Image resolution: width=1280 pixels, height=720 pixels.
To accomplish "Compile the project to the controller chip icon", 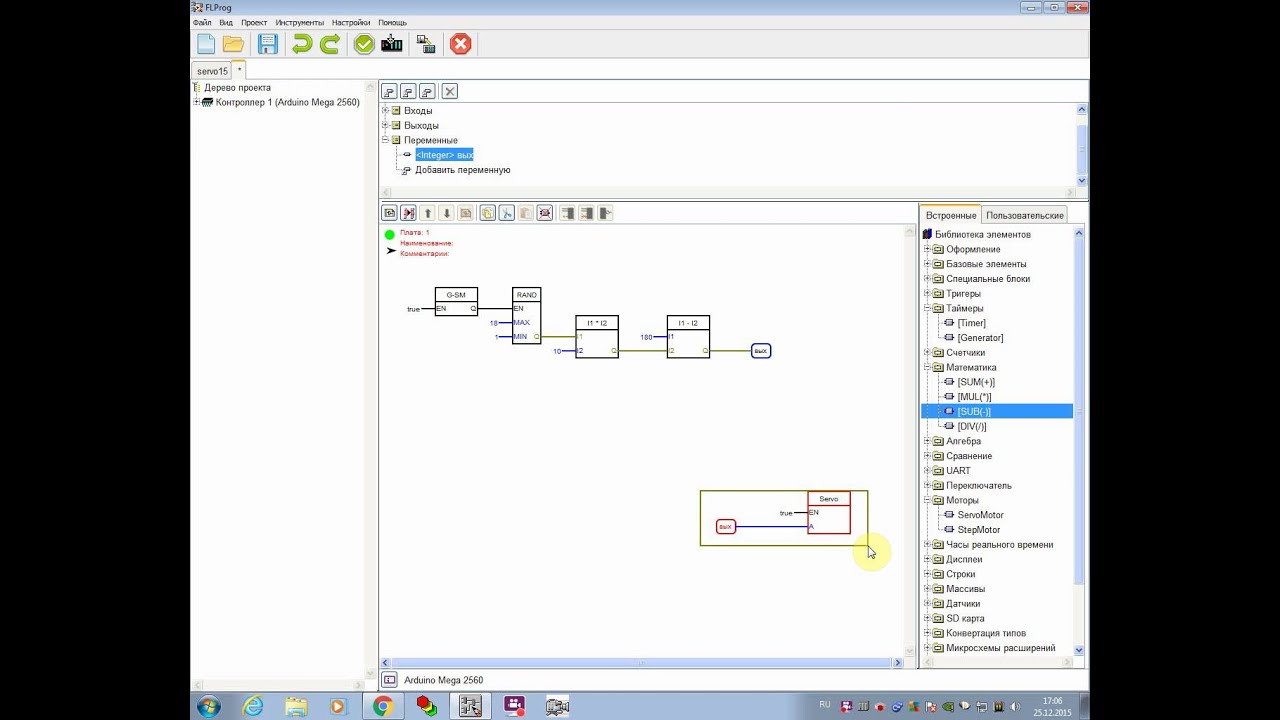I will (x=392, y=44).
